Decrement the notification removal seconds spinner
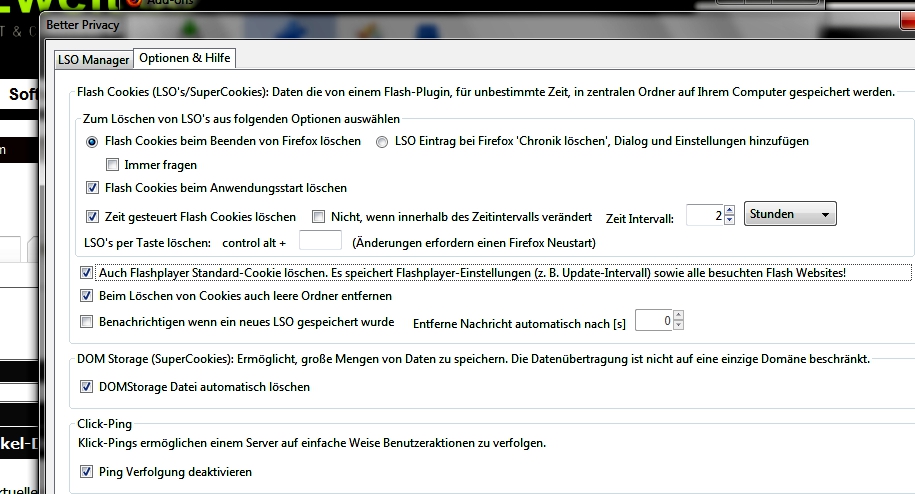Image resolution: width=915 pixels, height=494 pixels. point(678,325)
